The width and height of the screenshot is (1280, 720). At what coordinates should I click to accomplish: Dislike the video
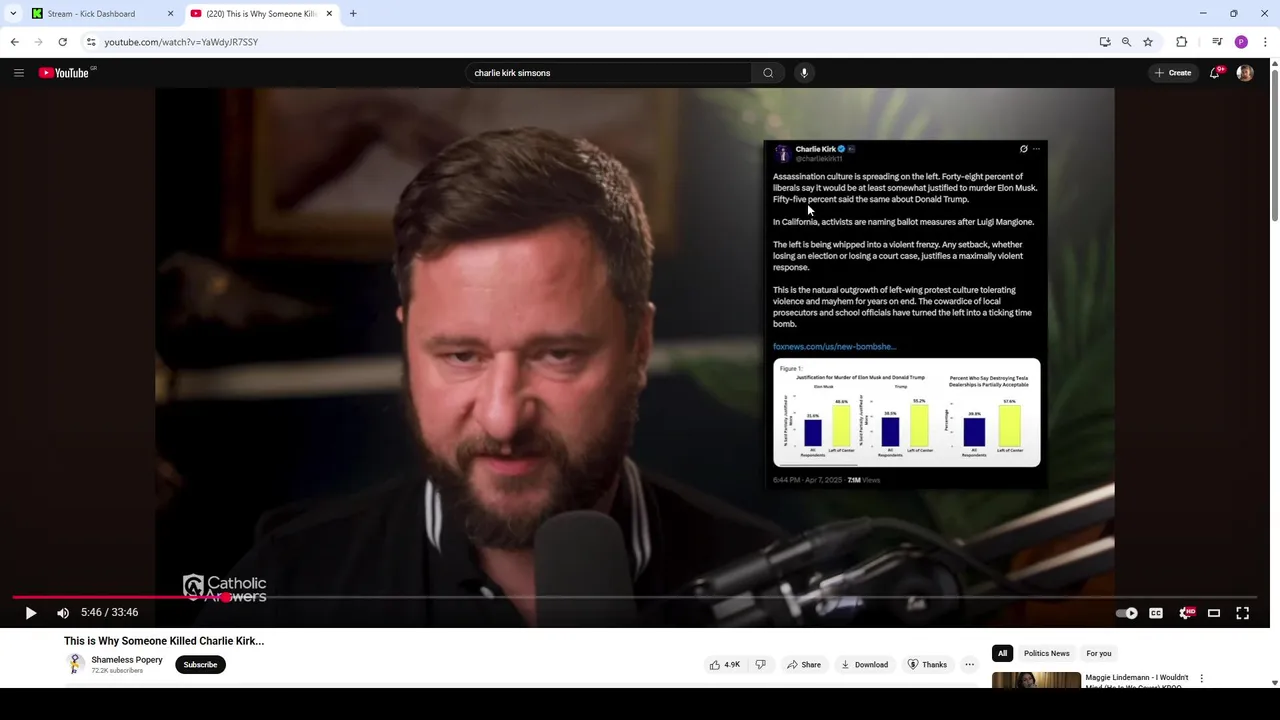pyautogui.click(x=761, y=665)
